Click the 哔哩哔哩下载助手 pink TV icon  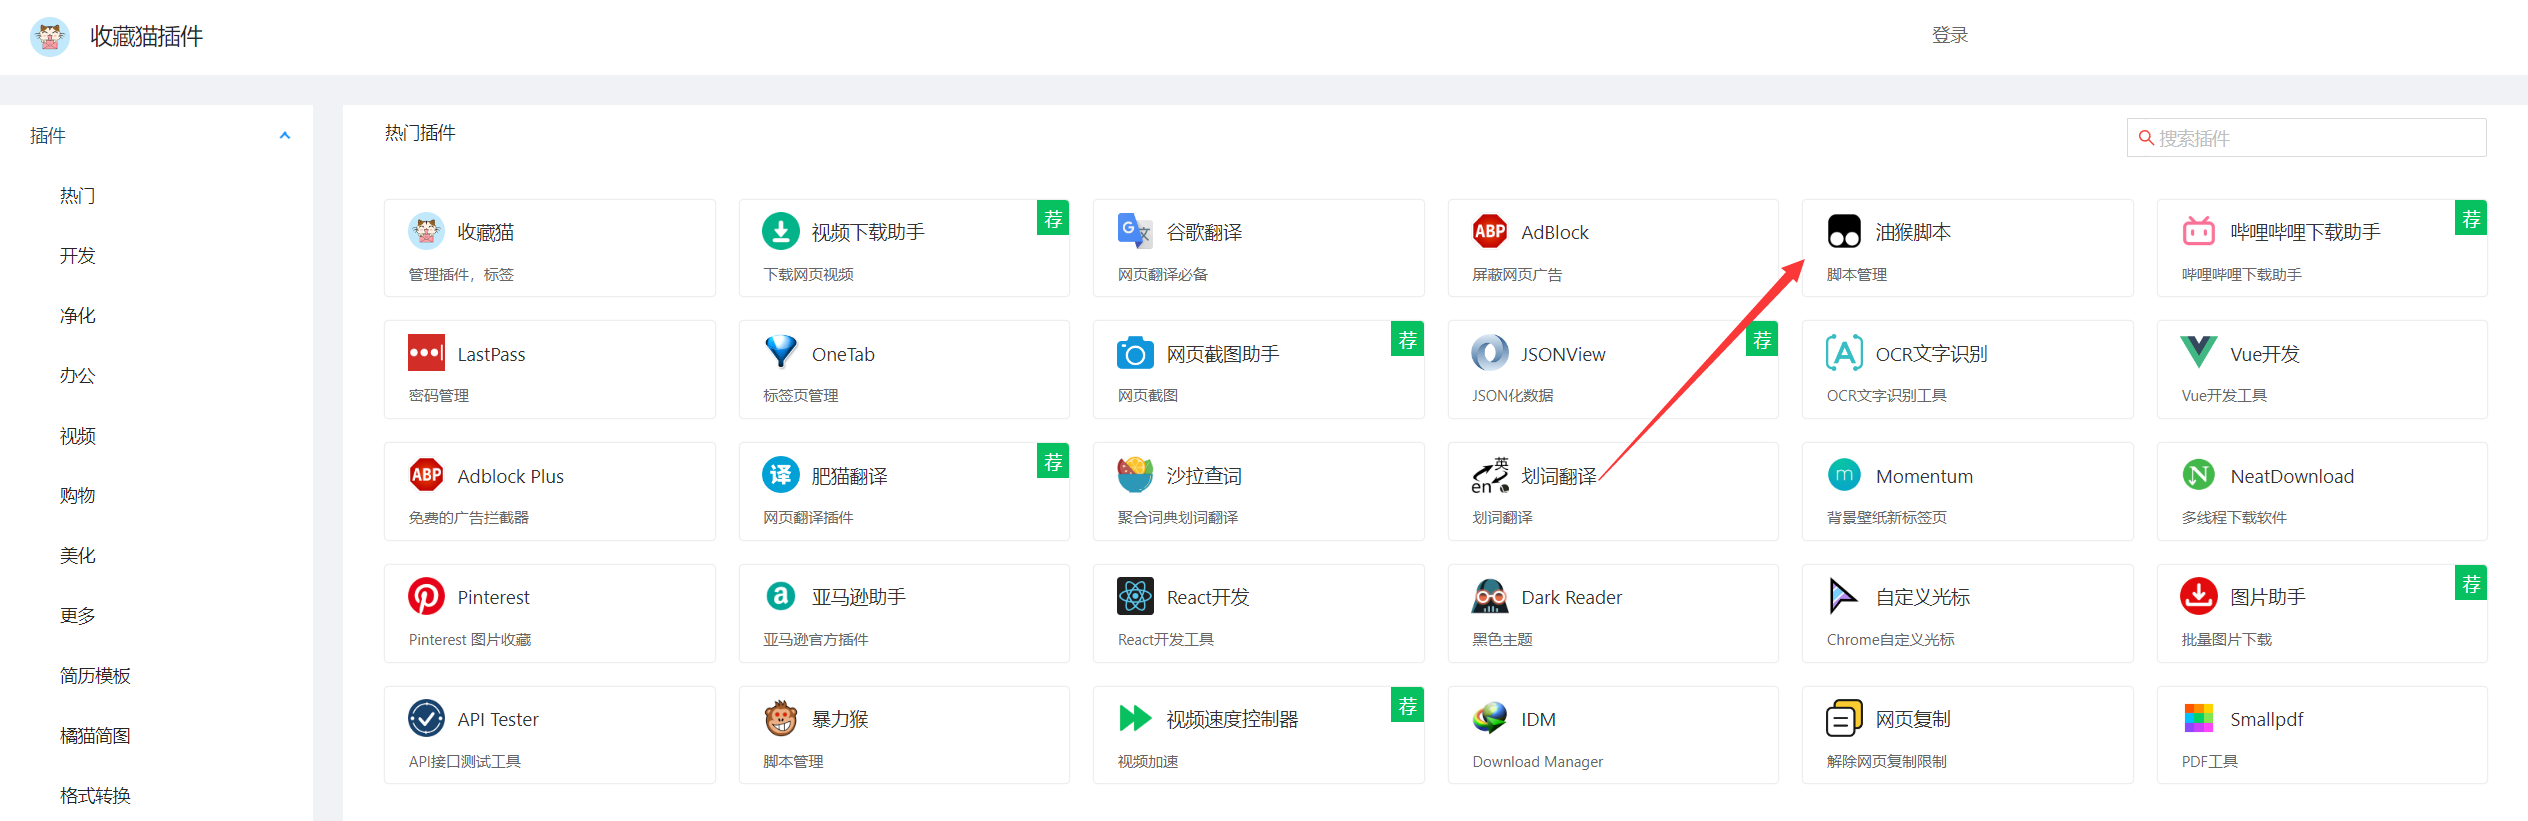[2198, 231]
